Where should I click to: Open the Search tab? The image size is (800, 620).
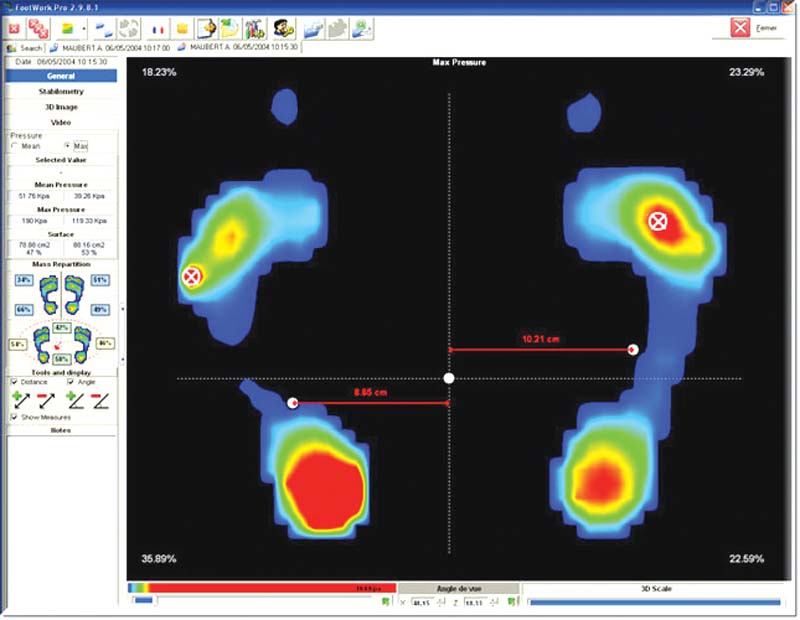25,47
